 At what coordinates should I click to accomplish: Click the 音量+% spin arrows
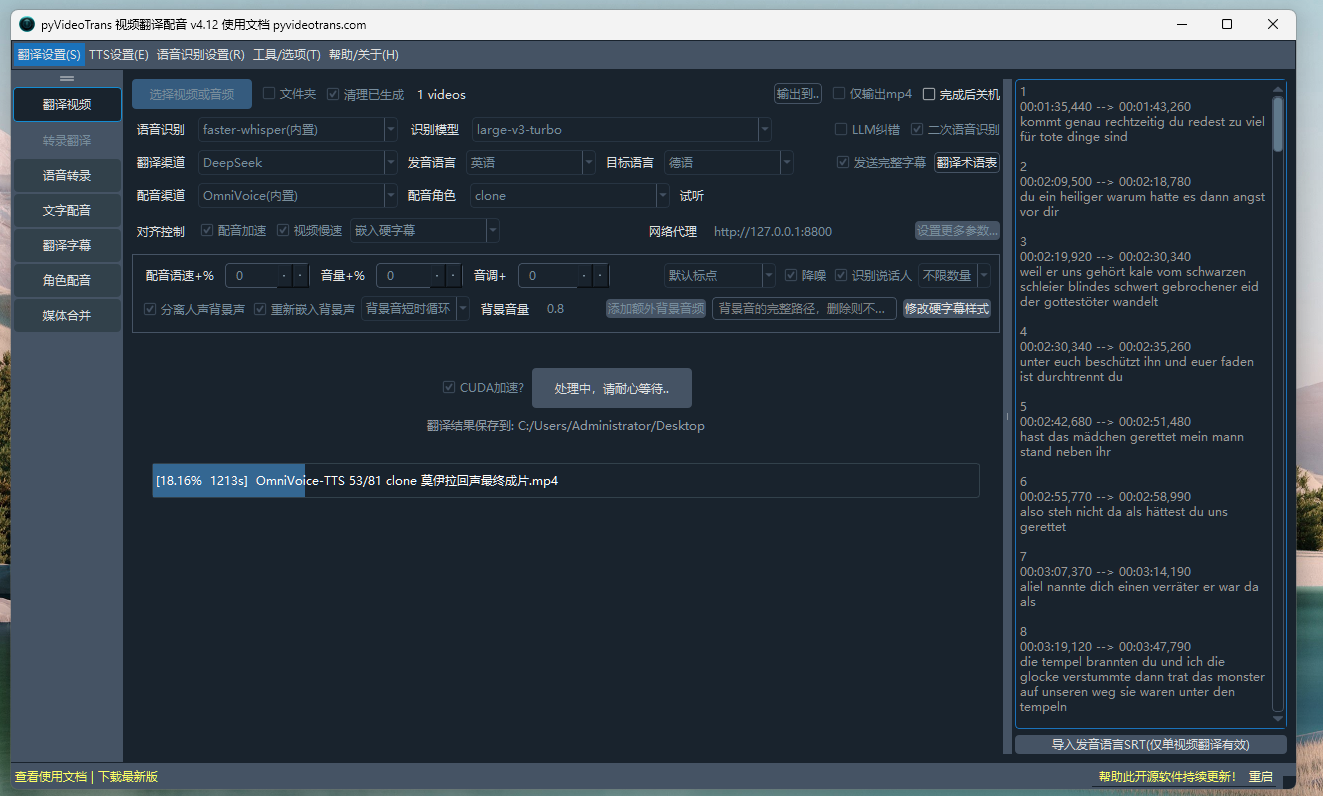coord(447,275)
